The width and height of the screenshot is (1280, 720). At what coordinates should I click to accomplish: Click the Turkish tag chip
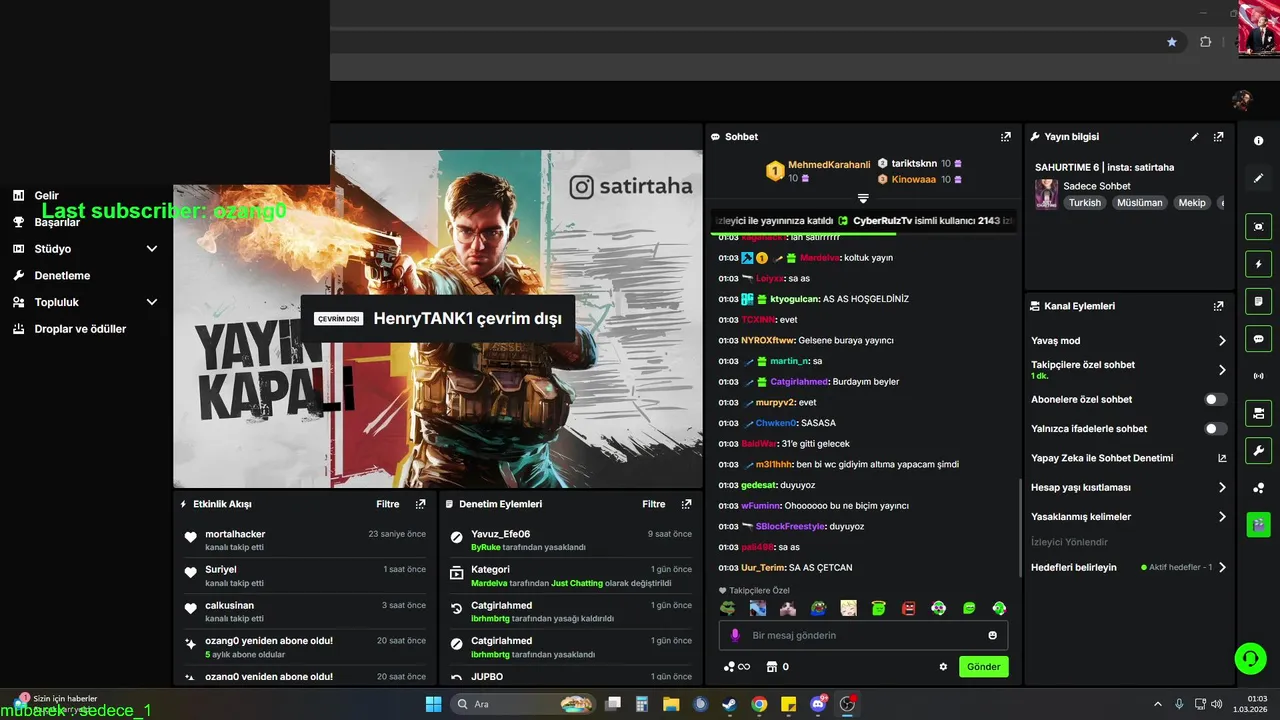point(1085,203)
